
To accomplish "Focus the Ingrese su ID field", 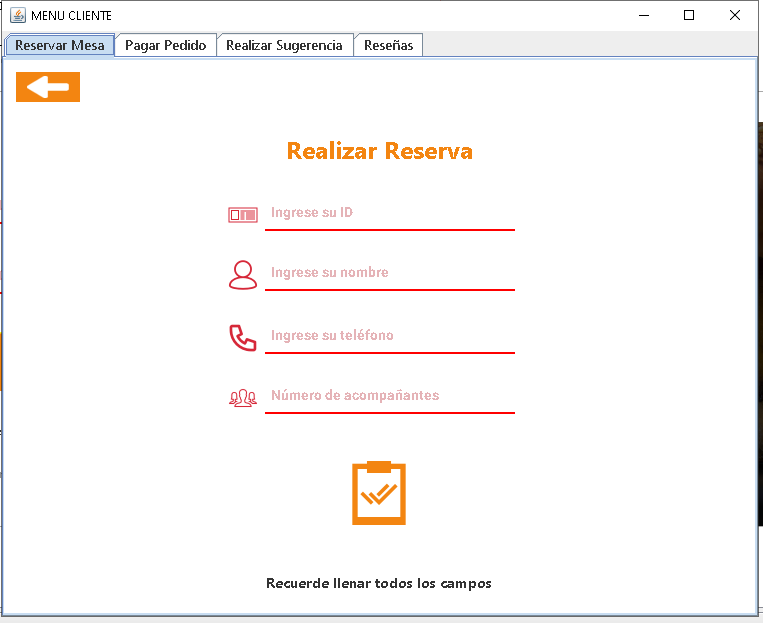I will 390,215.
